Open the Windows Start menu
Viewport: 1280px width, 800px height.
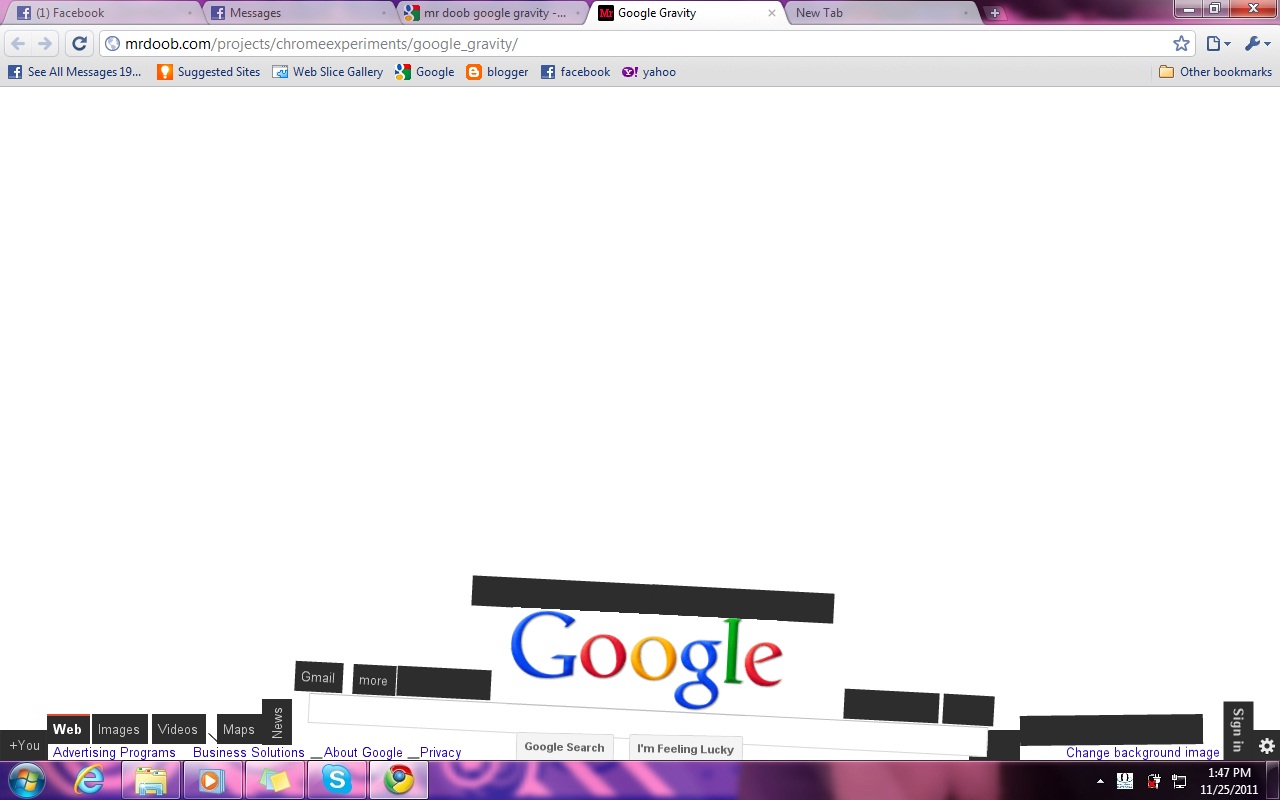[x=26, y=779]
